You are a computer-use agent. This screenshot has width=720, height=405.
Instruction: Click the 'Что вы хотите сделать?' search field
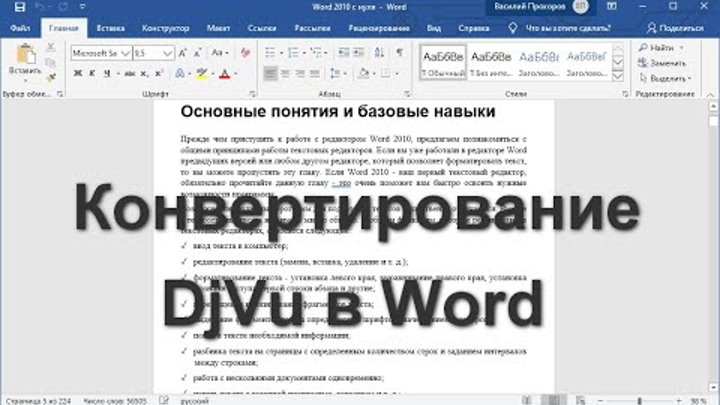point(568,28)
